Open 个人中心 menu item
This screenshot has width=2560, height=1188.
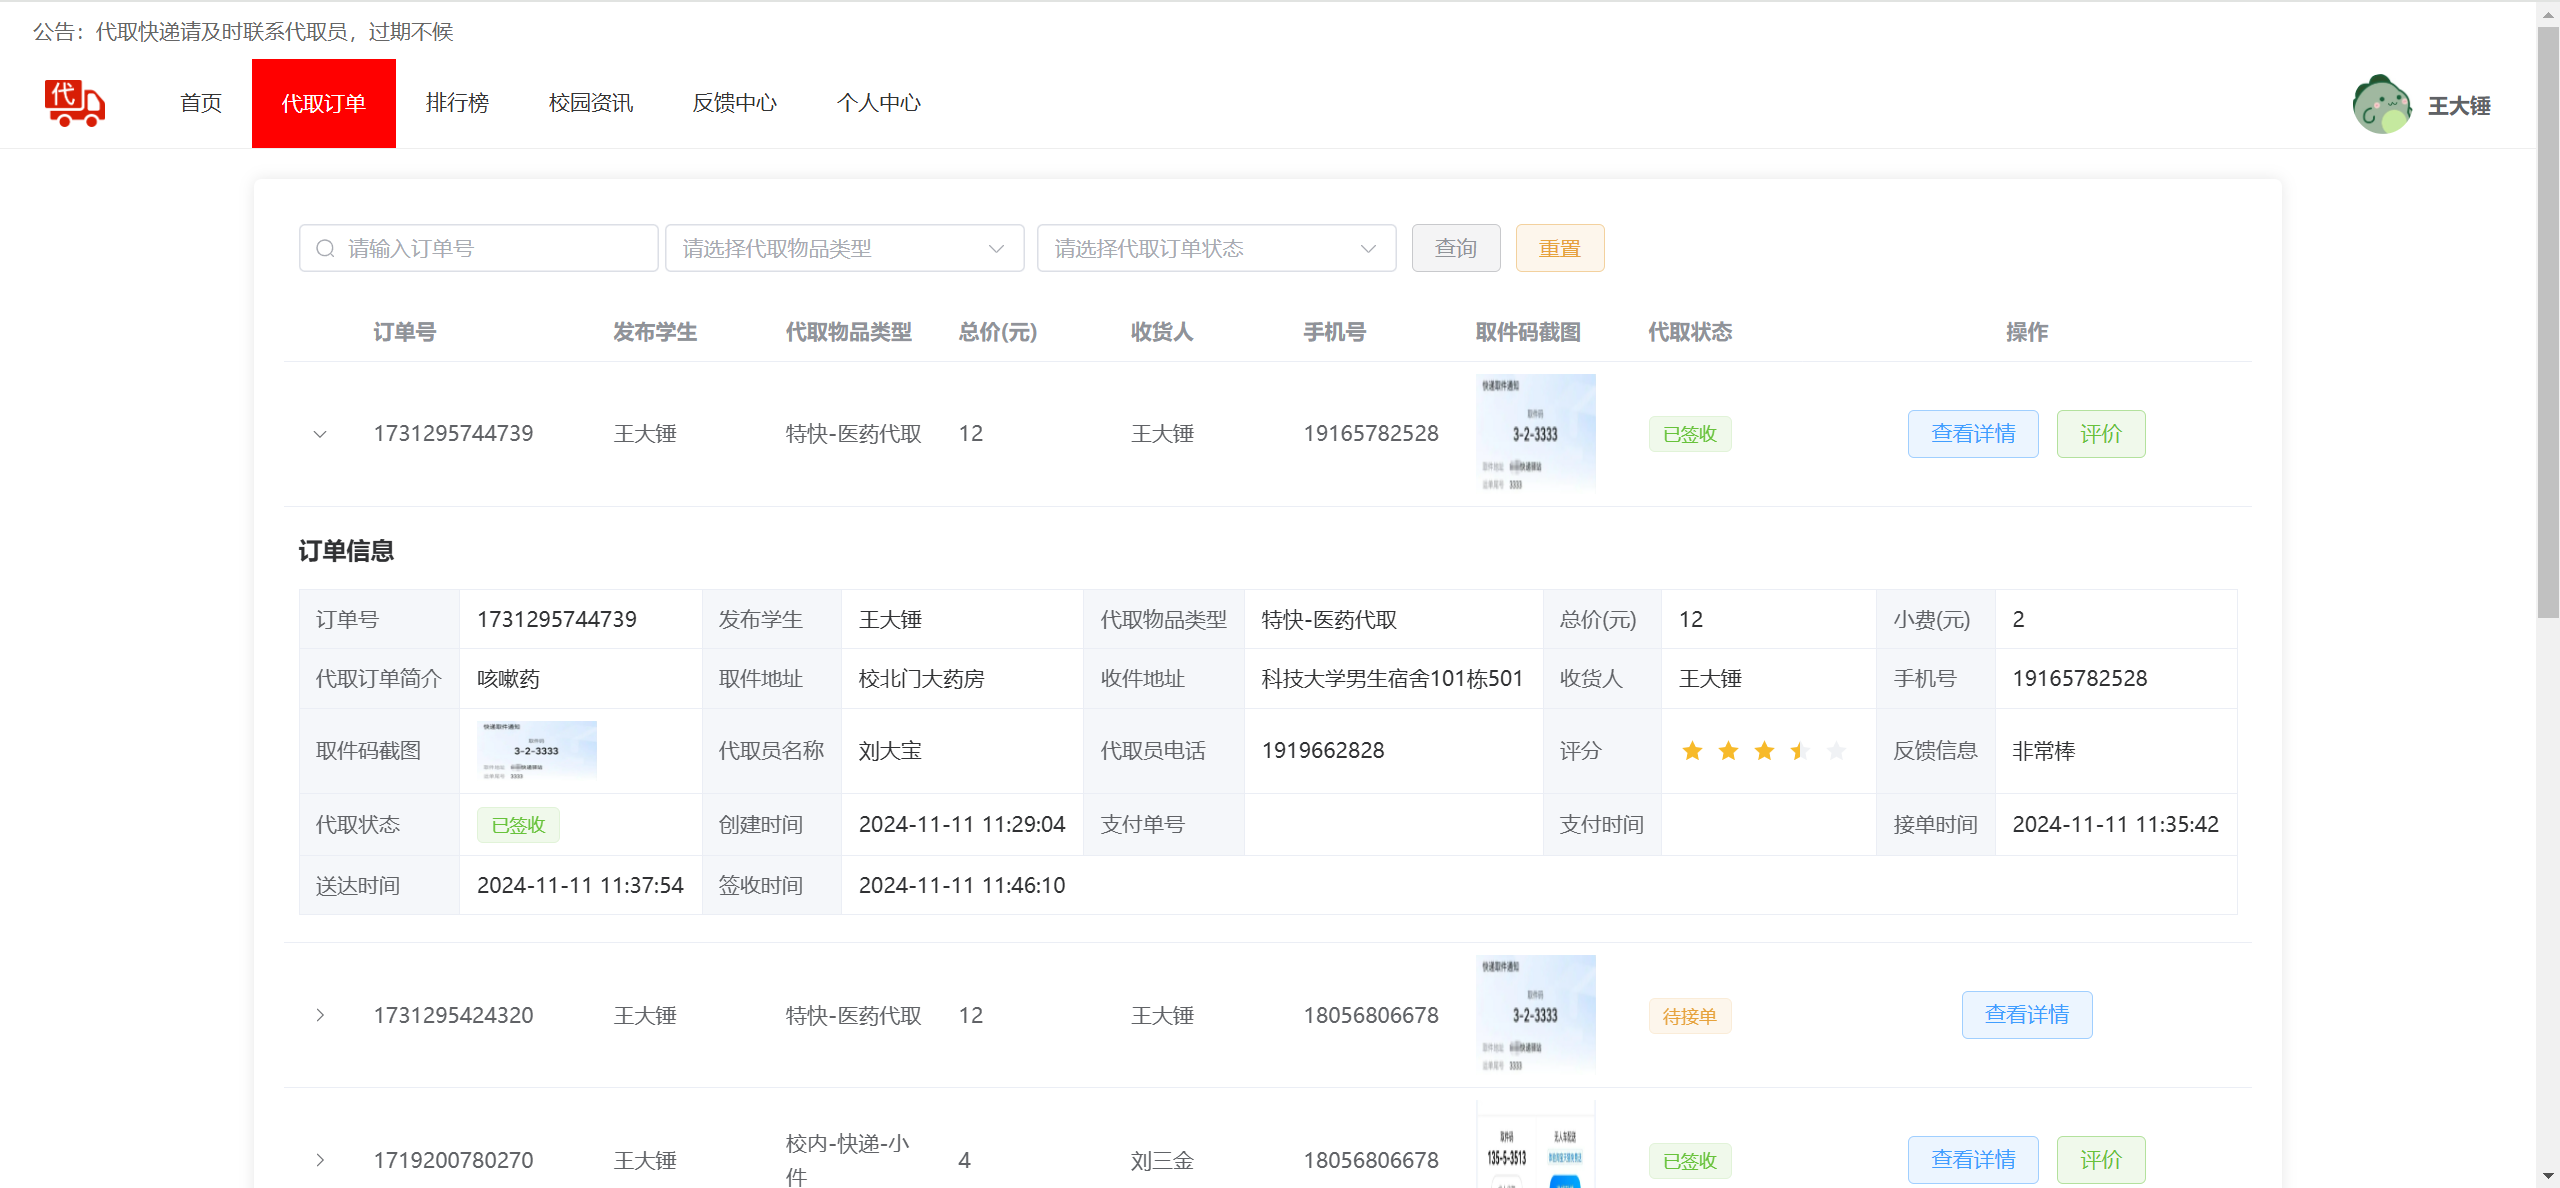878,103
